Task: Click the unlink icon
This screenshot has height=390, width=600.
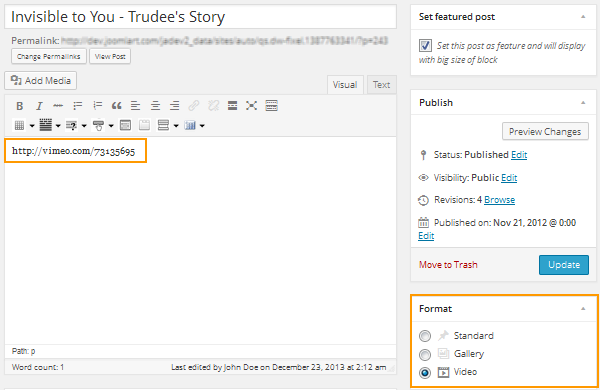Action: pos(213,106)
